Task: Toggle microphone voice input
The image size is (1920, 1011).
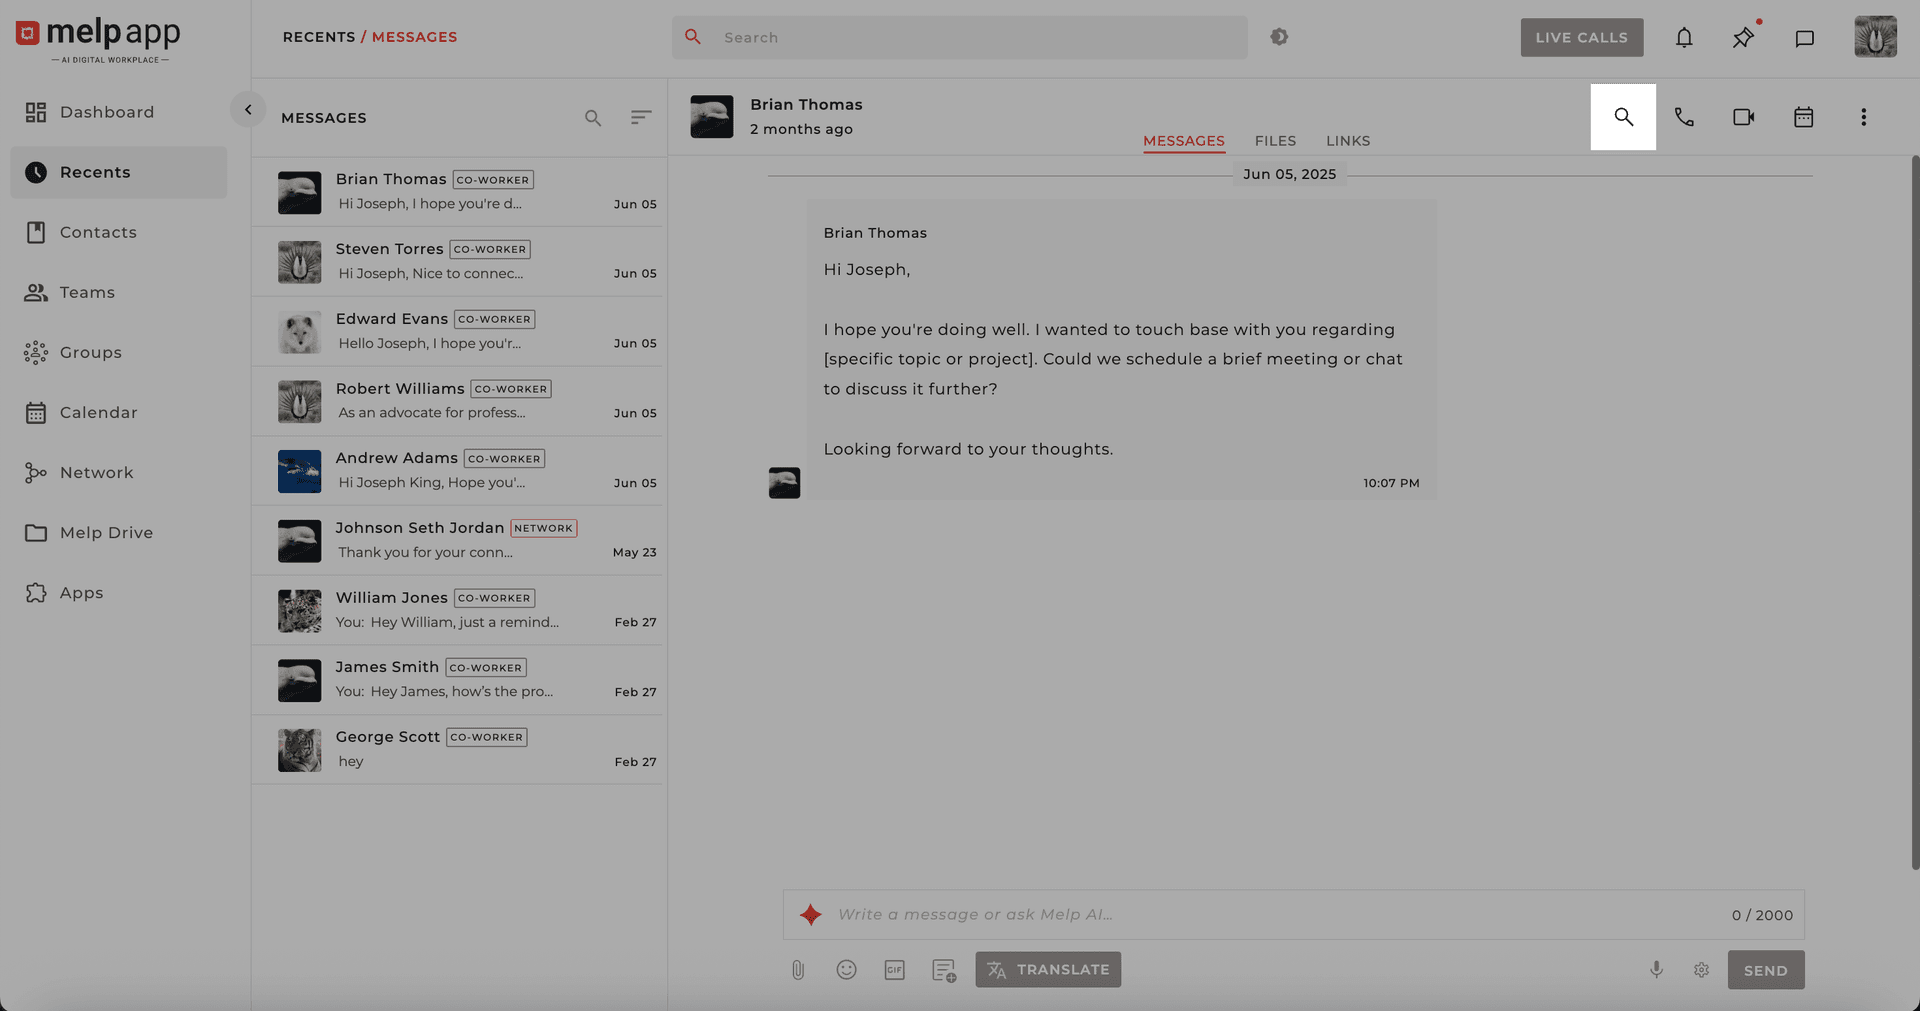Action: (x=1656, y=970)
